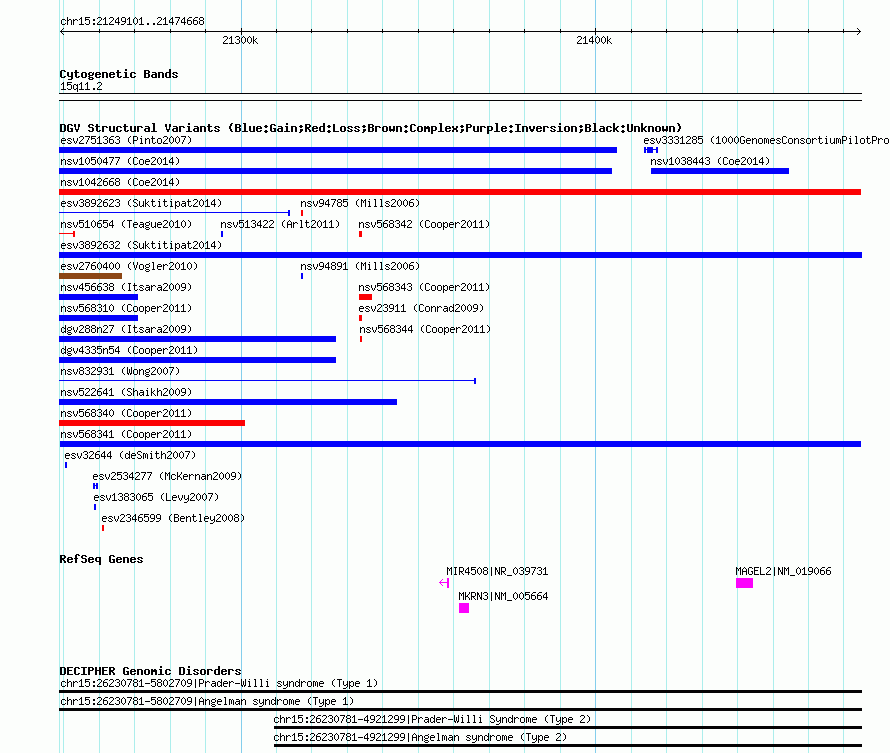The image size is (890, 753).
Task: Click the esv23911 (Conrad2009) red marker
Action: tap(360, 318)
